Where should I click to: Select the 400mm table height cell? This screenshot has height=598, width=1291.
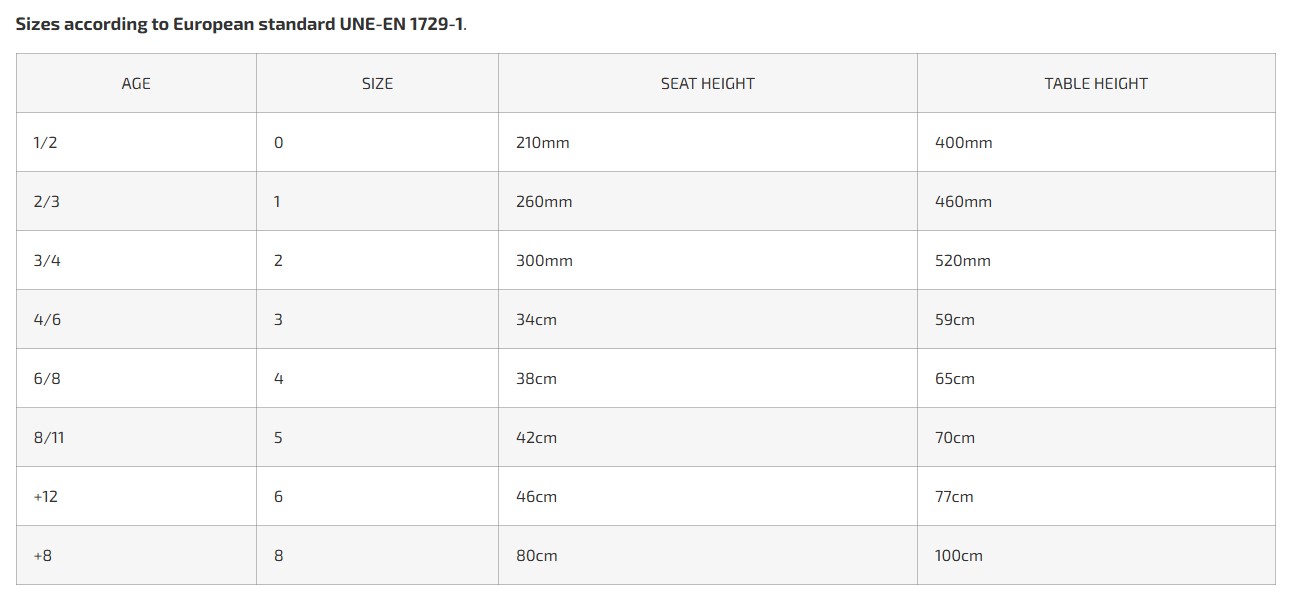pyautogui.click(x=963, y=143)
